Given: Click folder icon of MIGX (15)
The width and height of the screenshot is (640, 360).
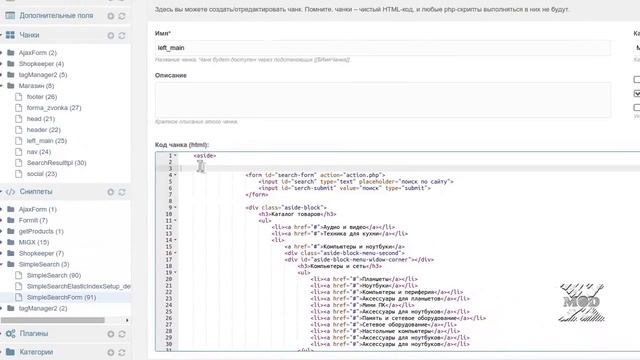Looking at the screenshot, I should [x=11, y=242].
